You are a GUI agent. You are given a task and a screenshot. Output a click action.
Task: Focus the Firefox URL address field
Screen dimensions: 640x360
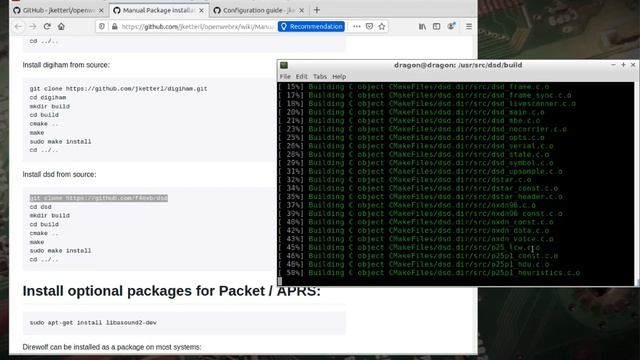(x=198, y=27)
